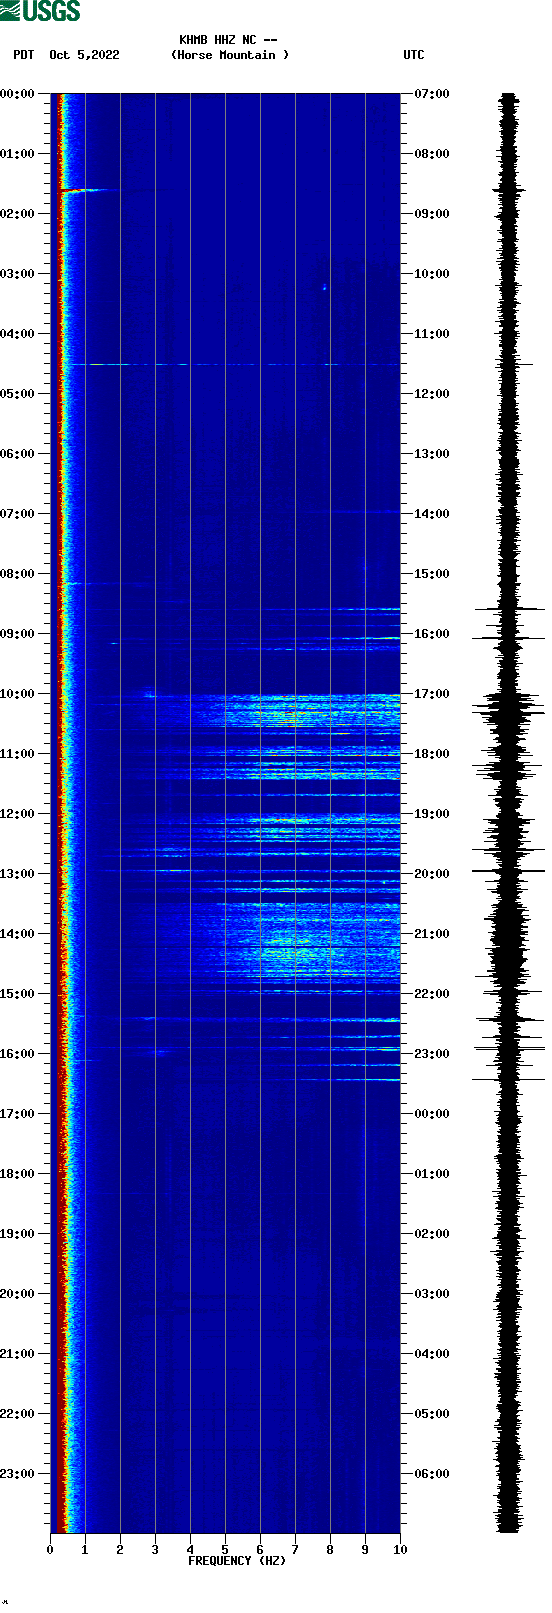
Task: Click PDT time label '13:00'
Action: point(18,874)
